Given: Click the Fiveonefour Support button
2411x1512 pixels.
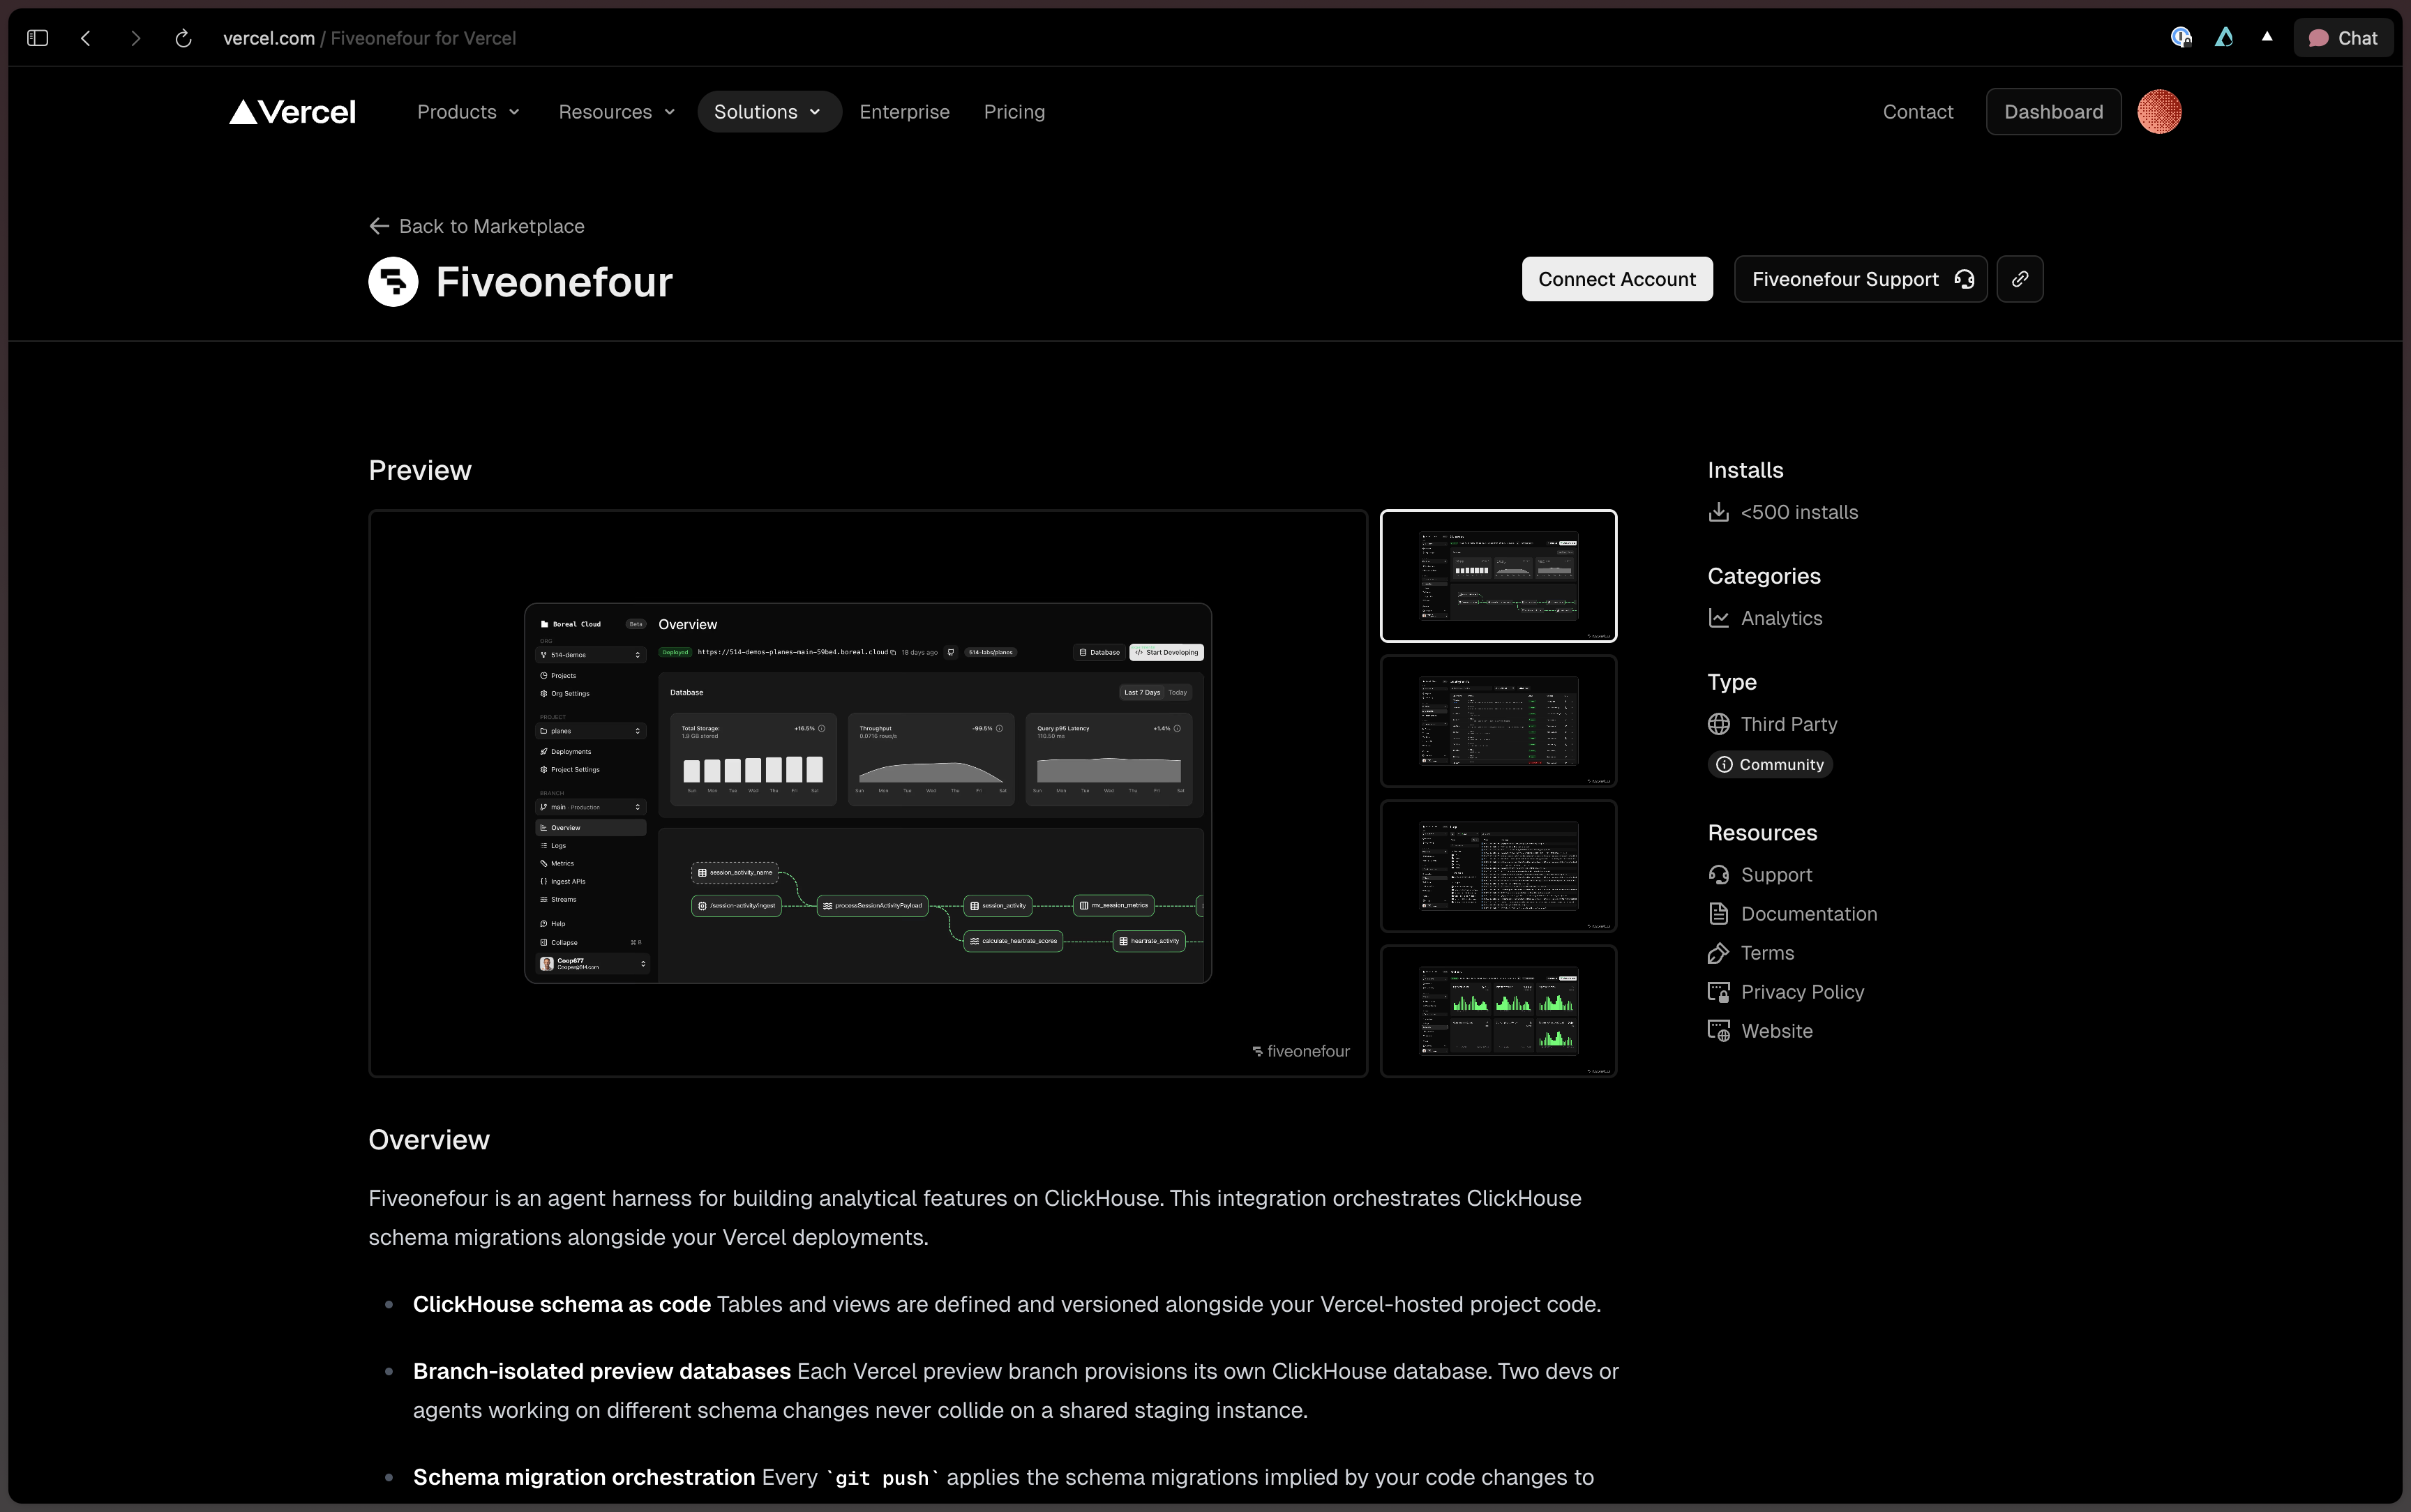Looking at the screenshot, I should pos(1859,279).
